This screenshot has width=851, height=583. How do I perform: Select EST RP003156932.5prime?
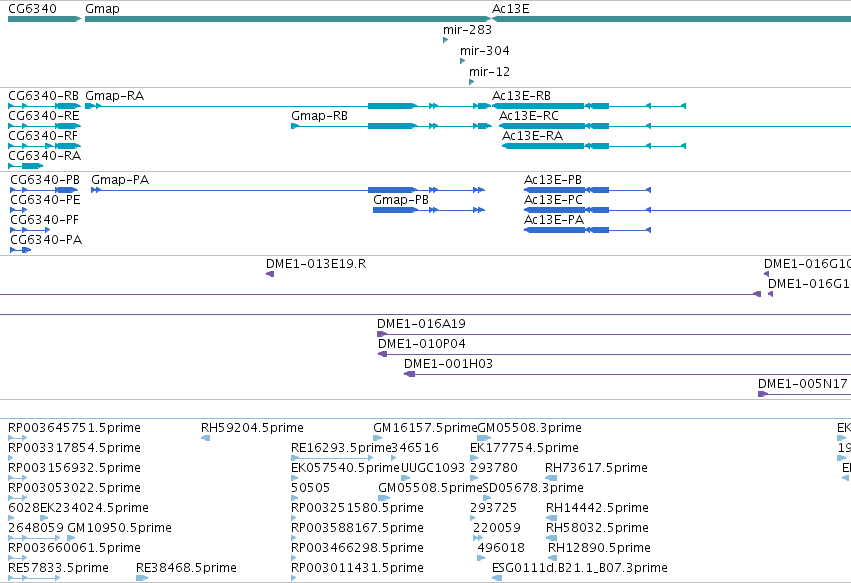(74, 468)
